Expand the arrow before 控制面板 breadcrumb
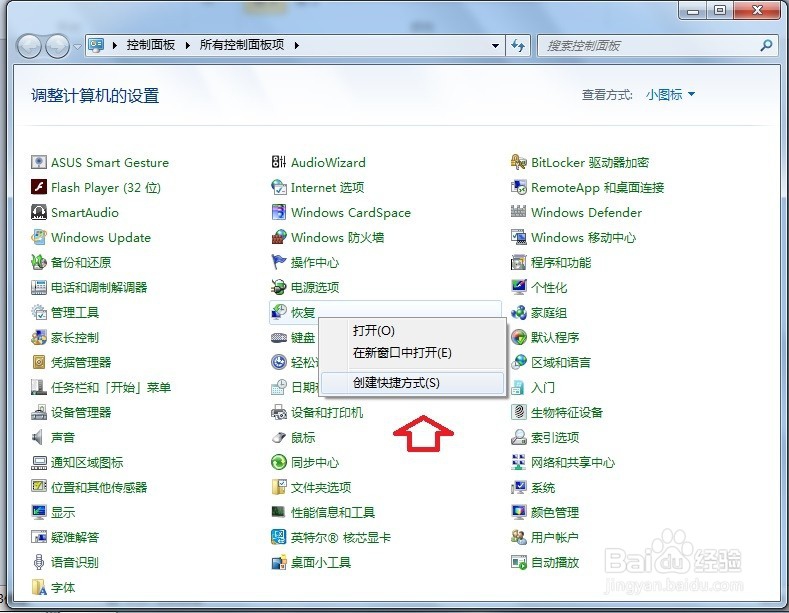Screen dimensions: 789x613 point(115,45)
